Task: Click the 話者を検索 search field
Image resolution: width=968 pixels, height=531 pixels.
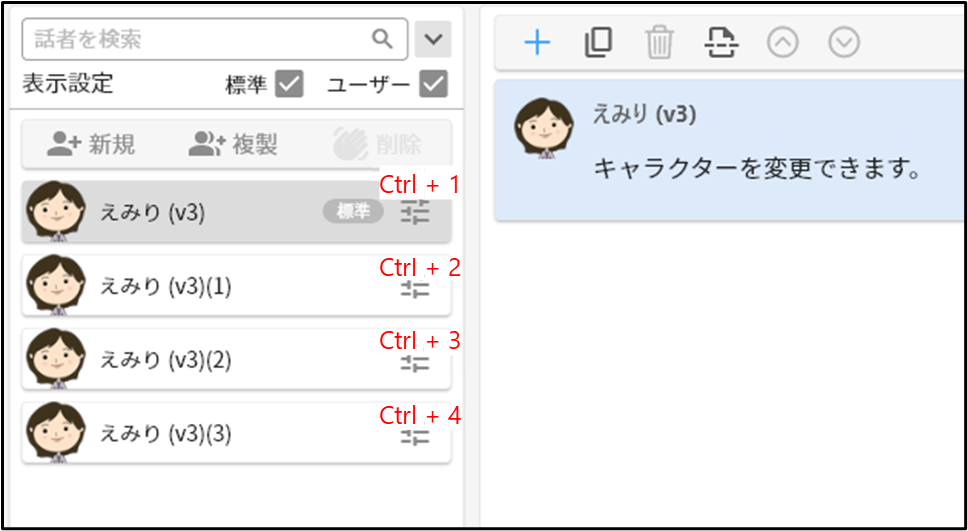Action: pyautogui.click(x=215, y=40)
